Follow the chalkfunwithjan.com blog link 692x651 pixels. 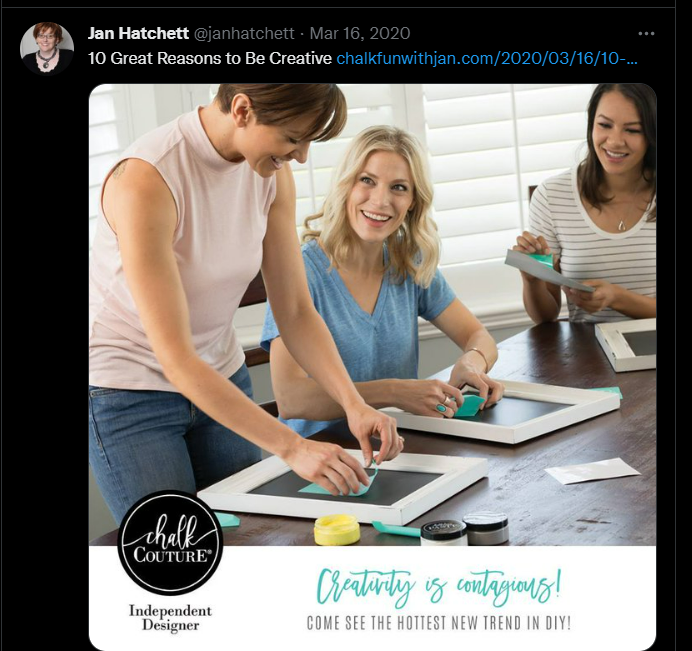pos(487,58)
